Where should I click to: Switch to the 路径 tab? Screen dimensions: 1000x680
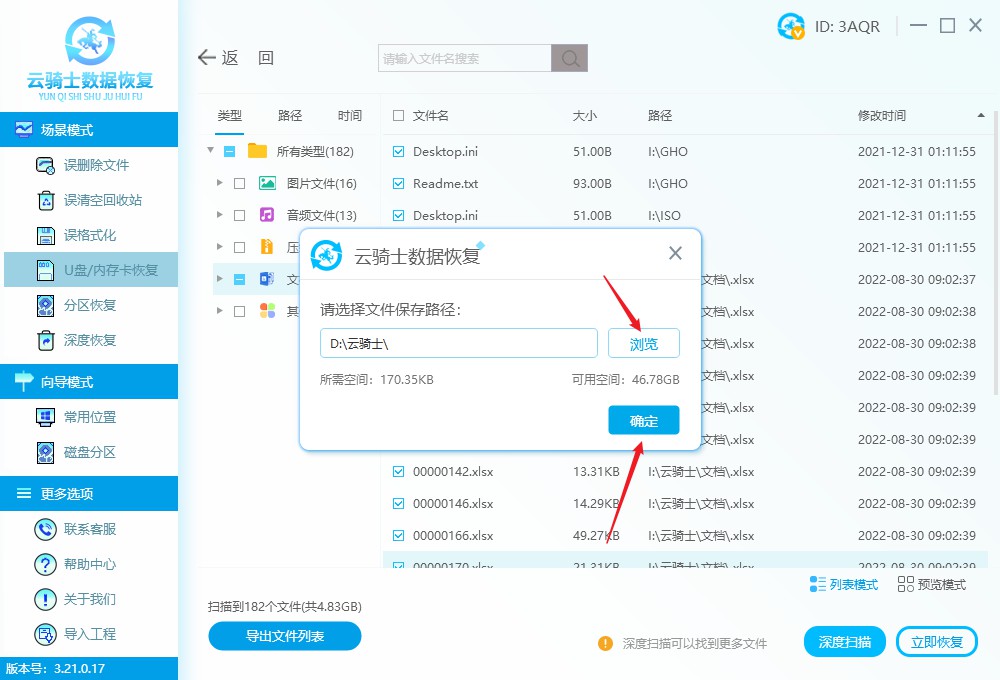289,115
